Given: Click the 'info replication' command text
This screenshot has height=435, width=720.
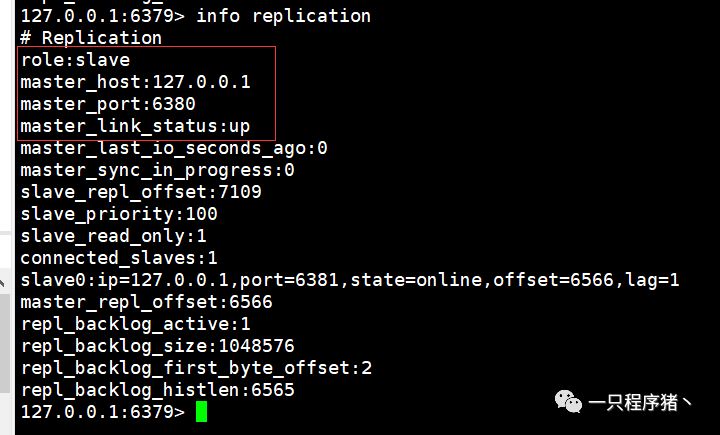Looking at the screenshot, I should 283,16.
